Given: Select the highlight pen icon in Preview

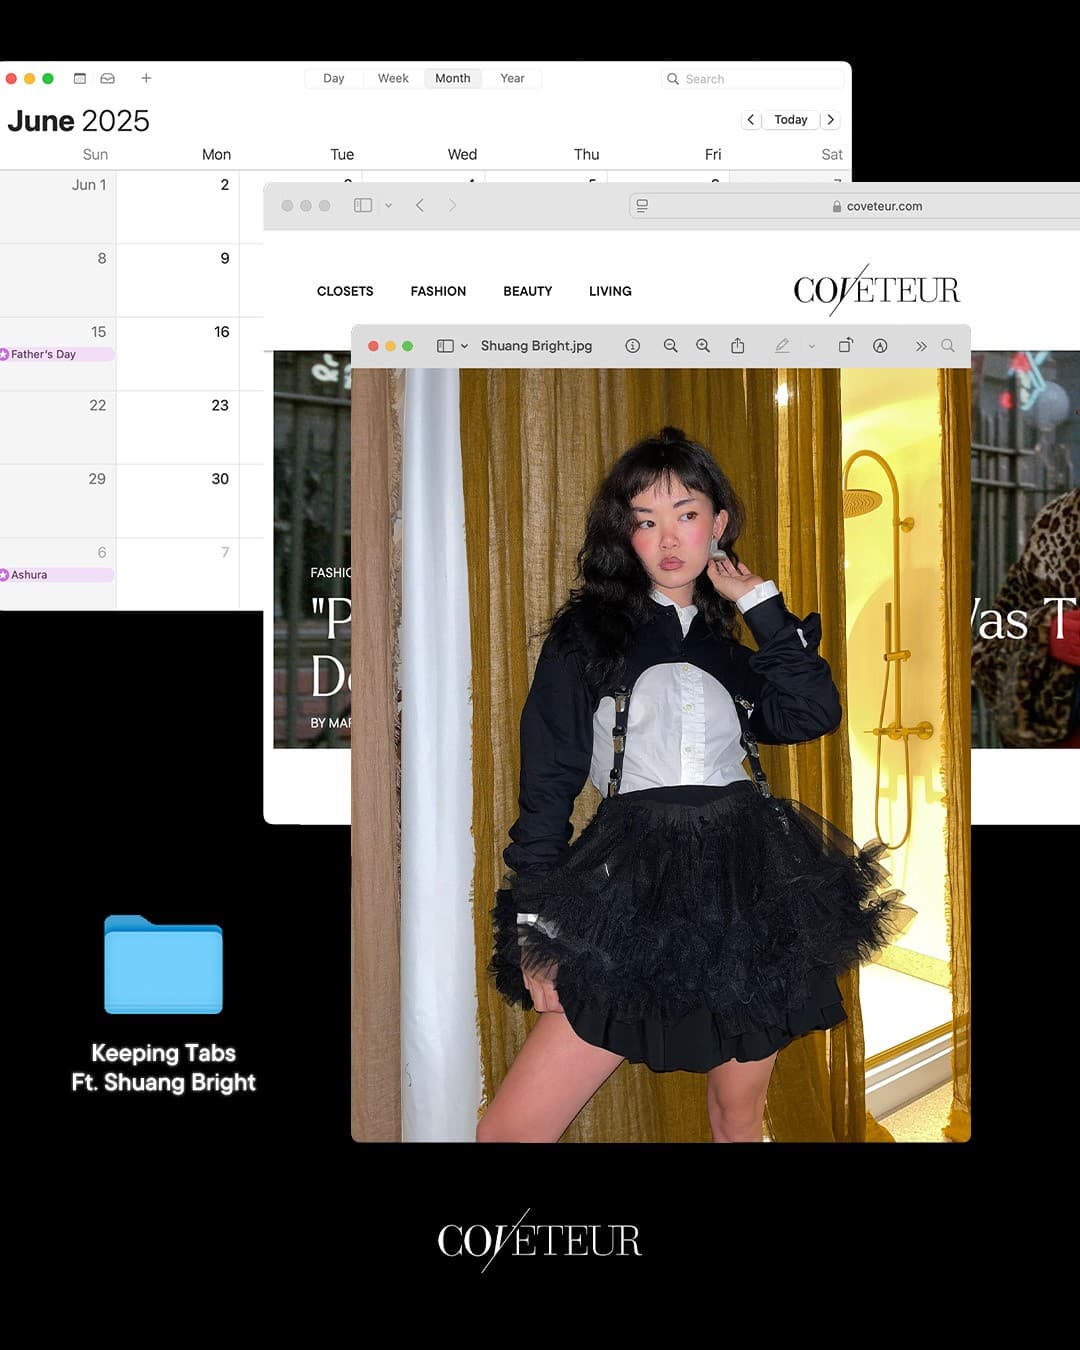Looking at the screenshot, I should (782, 346).
